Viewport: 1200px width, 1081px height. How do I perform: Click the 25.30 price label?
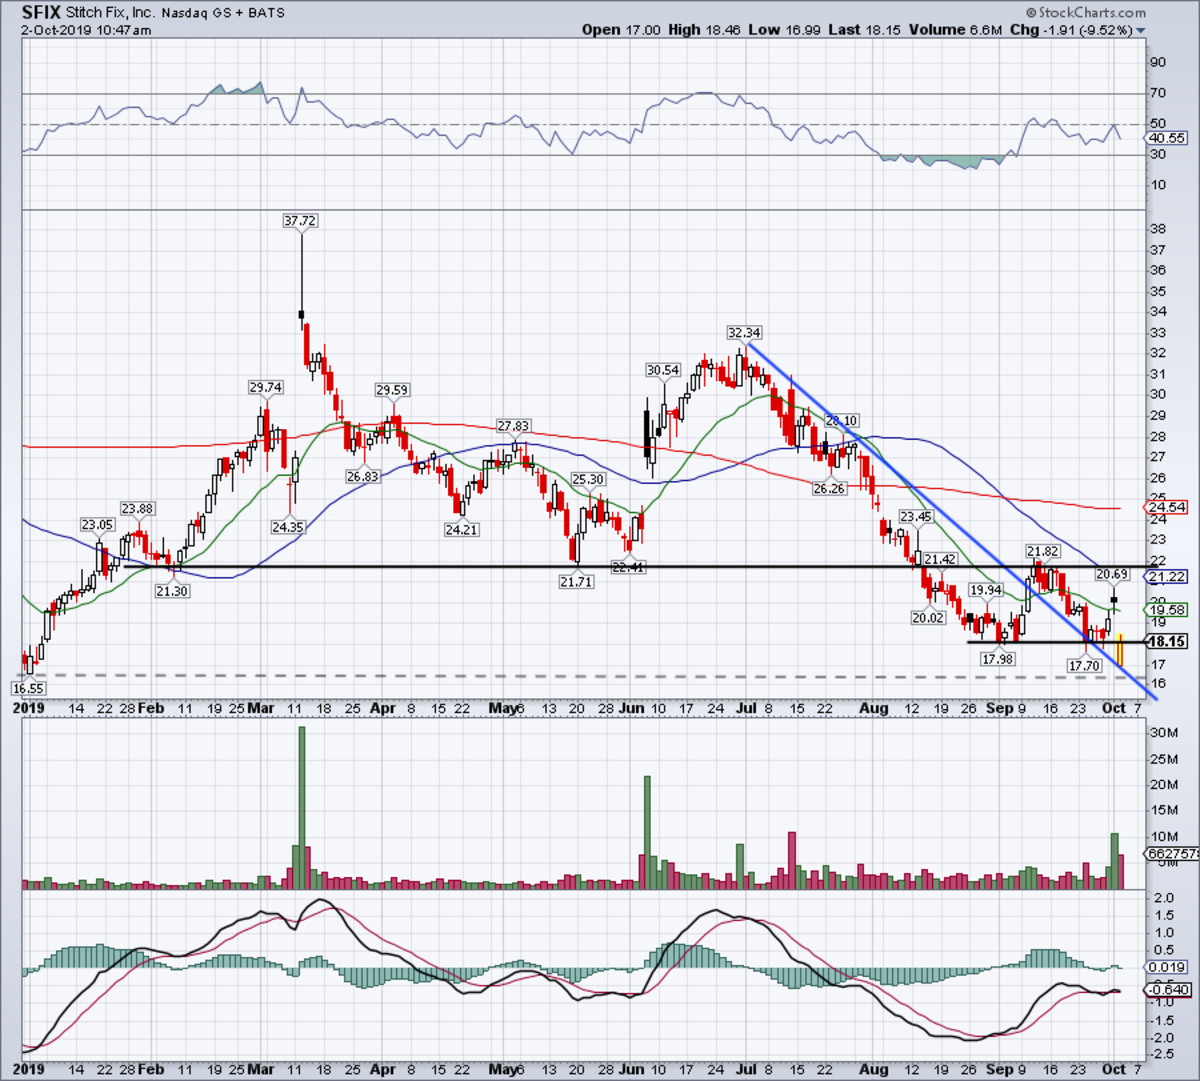(x=588, y=480)
